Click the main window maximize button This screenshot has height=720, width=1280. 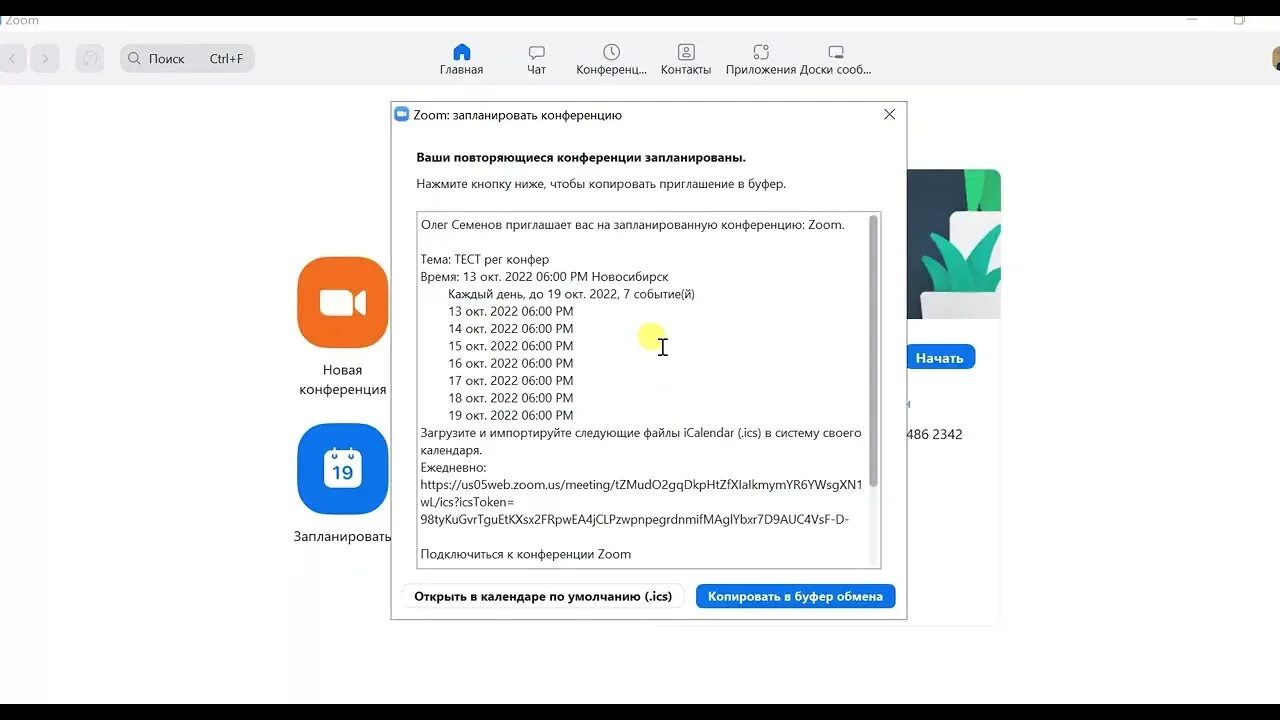[x=1239, y=20]
